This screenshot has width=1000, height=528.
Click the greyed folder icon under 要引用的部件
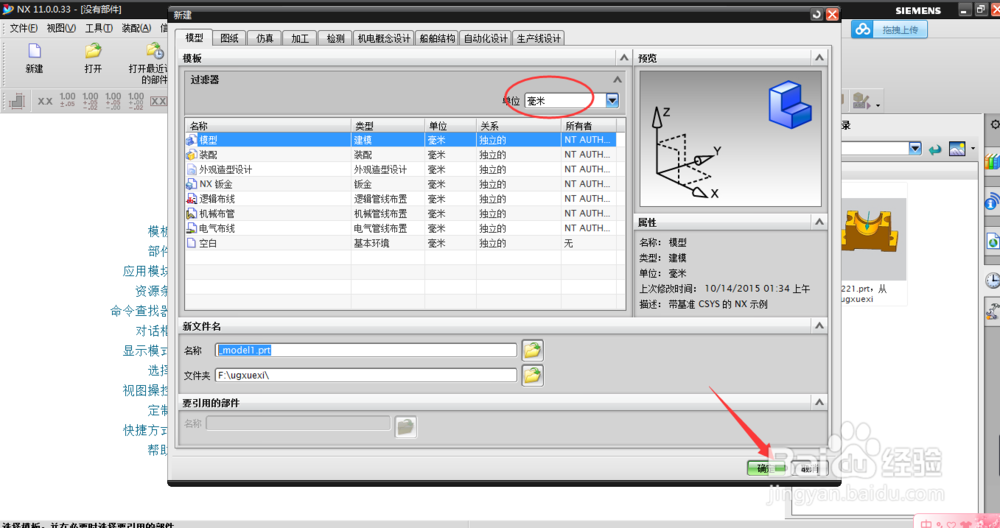click(406, 427)
